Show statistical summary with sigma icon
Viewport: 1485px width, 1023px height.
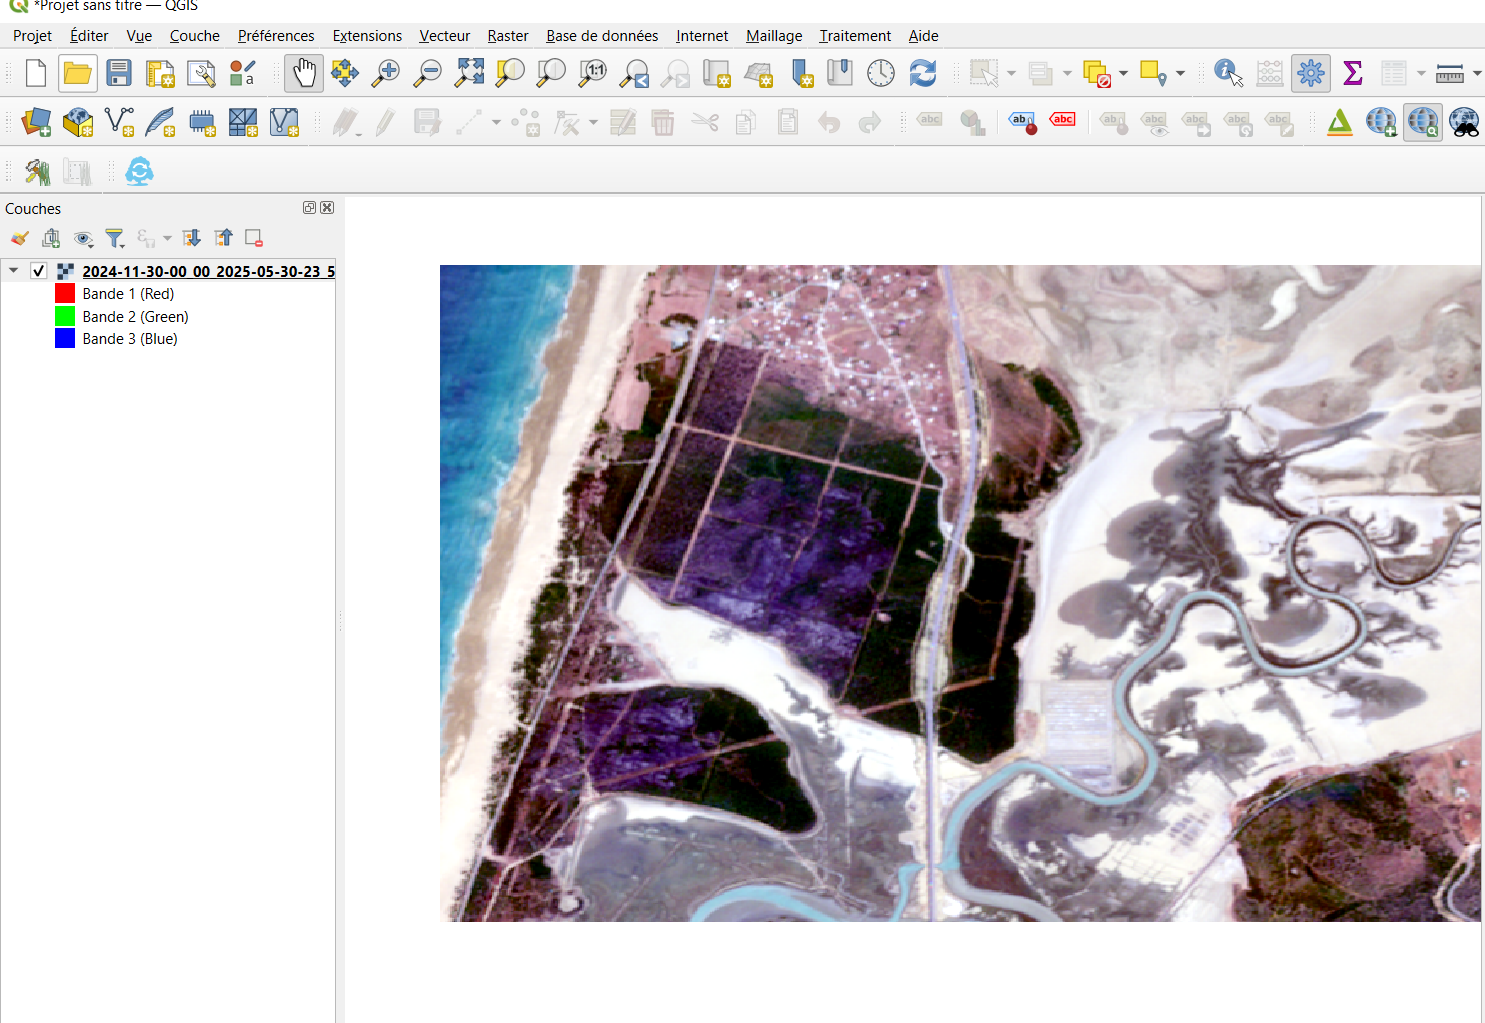1352,73
